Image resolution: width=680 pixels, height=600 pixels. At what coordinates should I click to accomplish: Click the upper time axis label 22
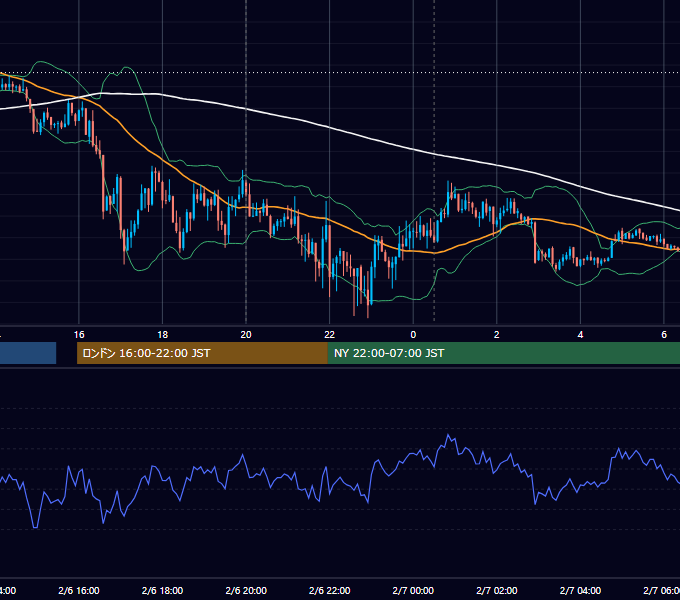coord(330,335)
